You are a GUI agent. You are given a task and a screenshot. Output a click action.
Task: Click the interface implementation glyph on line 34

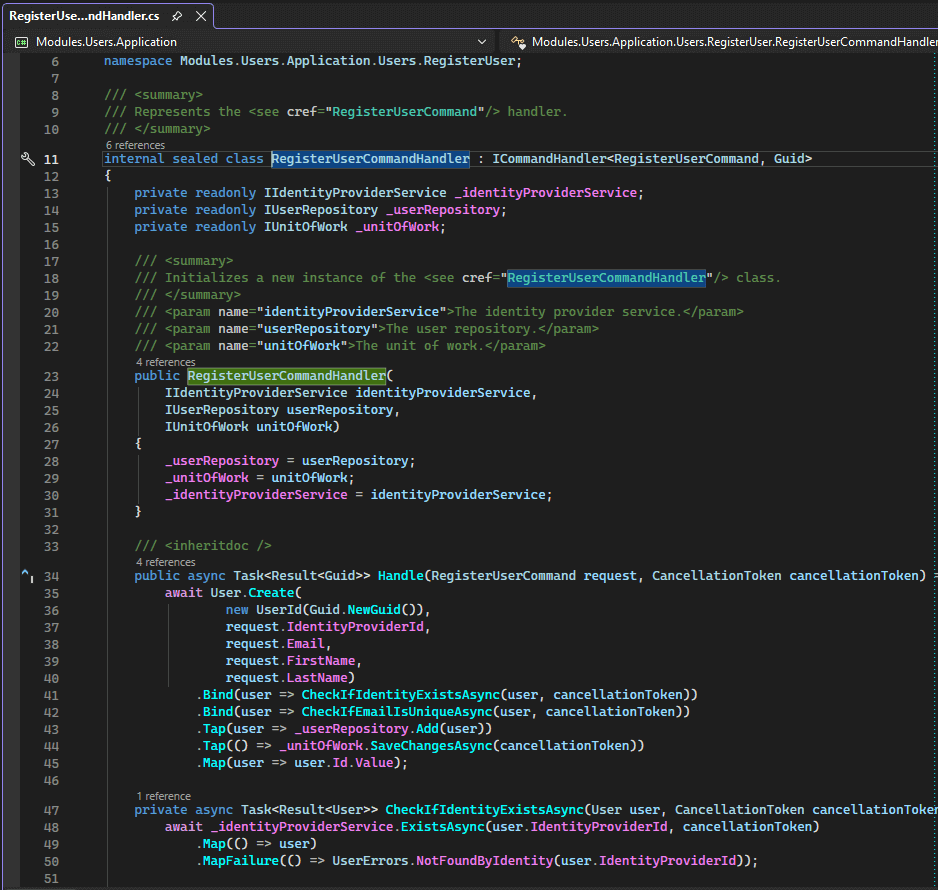[x=28, y=575]
